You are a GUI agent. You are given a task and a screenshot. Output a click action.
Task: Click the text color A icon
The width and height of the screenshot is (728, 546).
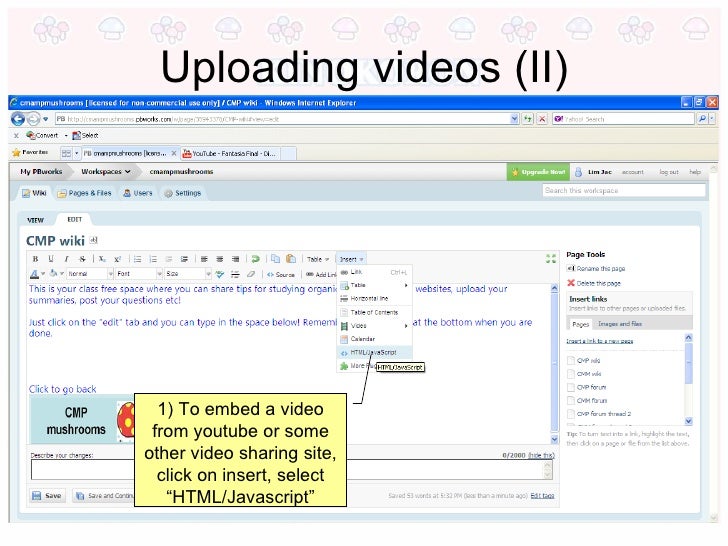34,274
